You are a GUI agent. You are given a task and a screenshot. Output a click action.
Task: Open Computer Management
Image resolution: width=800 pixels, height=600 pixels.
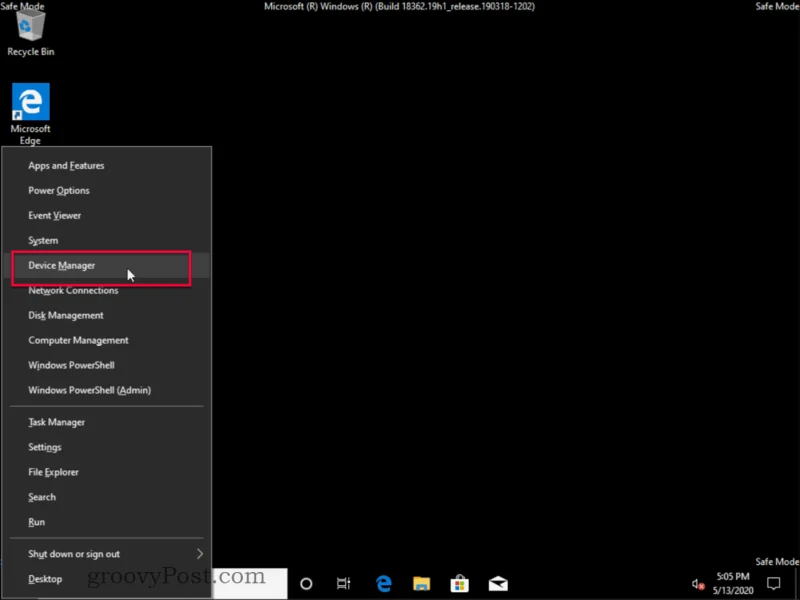(x=107, y=340)
